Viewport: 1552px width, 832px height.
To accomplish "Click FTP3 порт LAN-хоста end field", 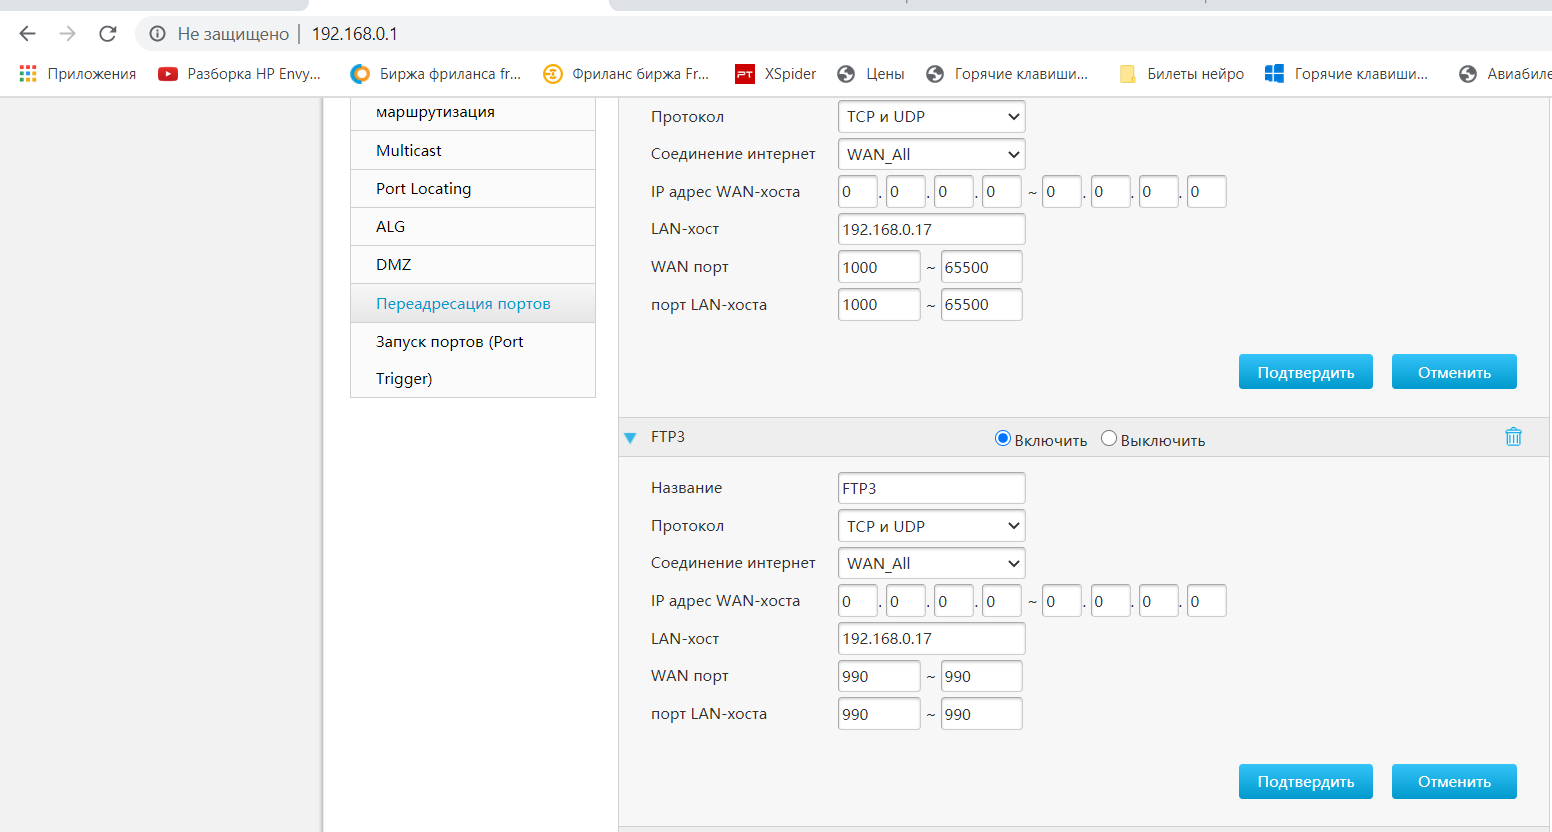I will (x=982, y=714).
